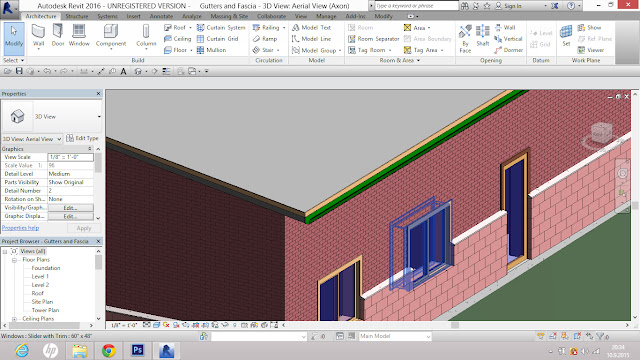Open the Roof tool dropdown arrow
This screenshot has width=640, height=360.
coord(190,28)
